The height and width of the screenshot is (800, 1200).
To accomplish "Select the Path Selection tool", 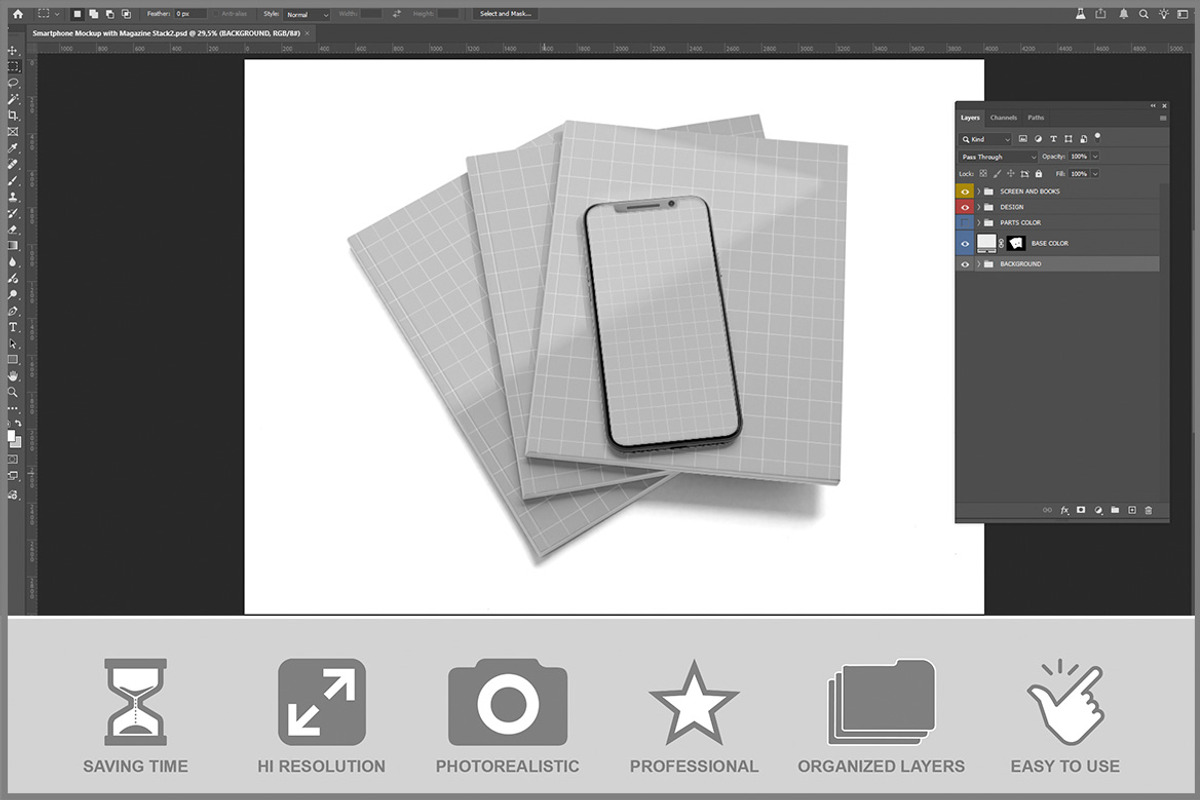I will click(x=13, y=343).
